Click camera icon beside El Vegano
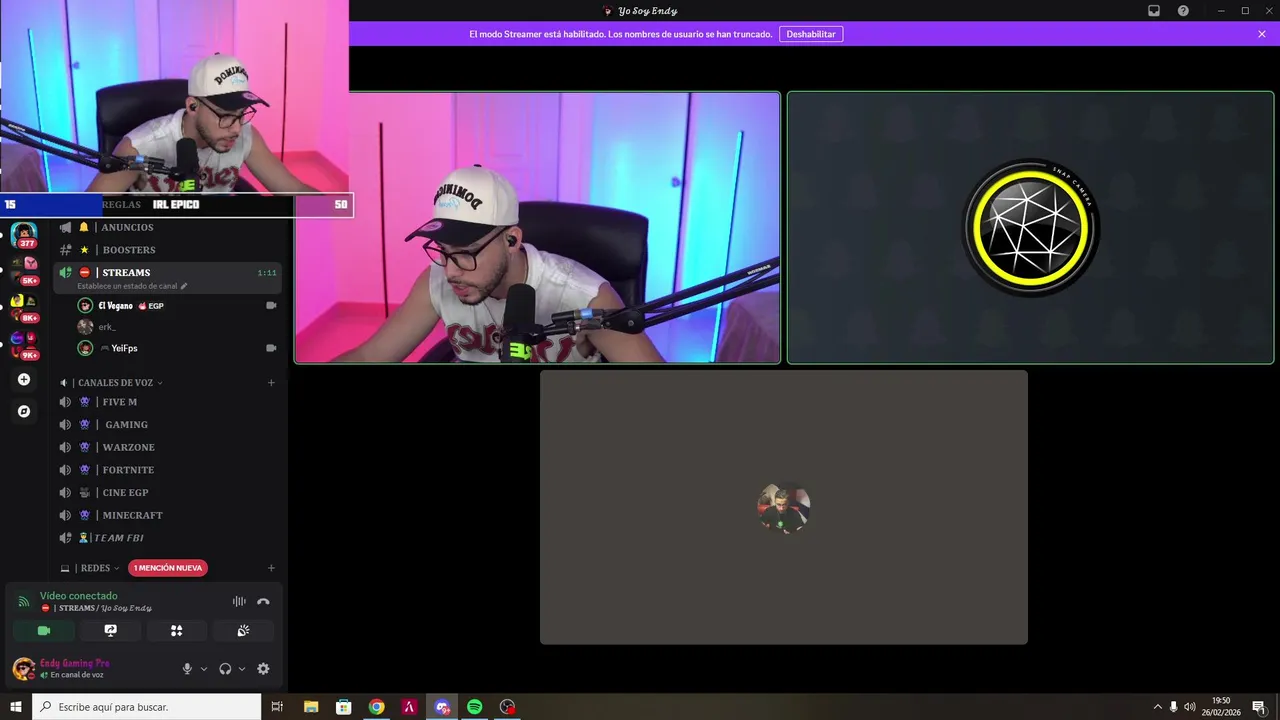1280x720 pixels. [x=270, y=305]
